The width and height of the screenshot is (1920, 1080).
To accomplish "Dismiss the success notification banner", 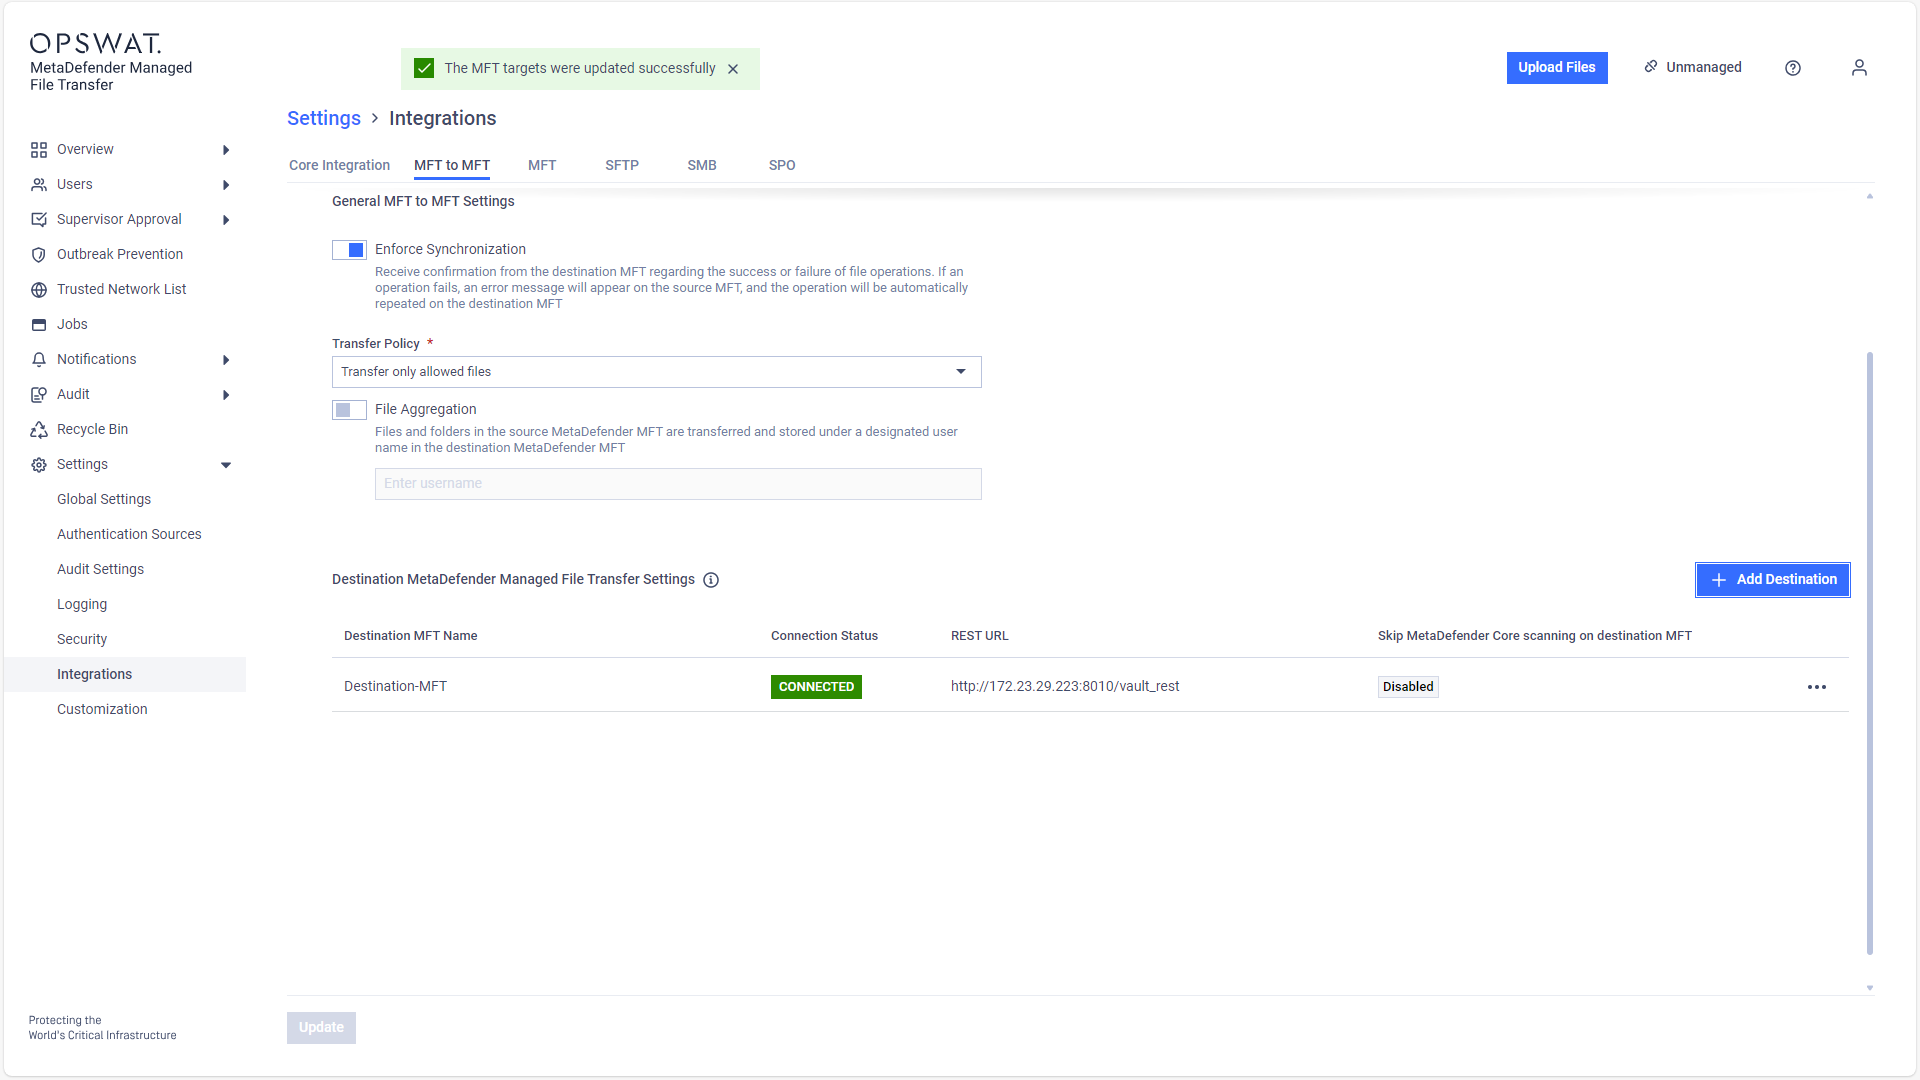I will pyautogui.click(x=733, y=69).
